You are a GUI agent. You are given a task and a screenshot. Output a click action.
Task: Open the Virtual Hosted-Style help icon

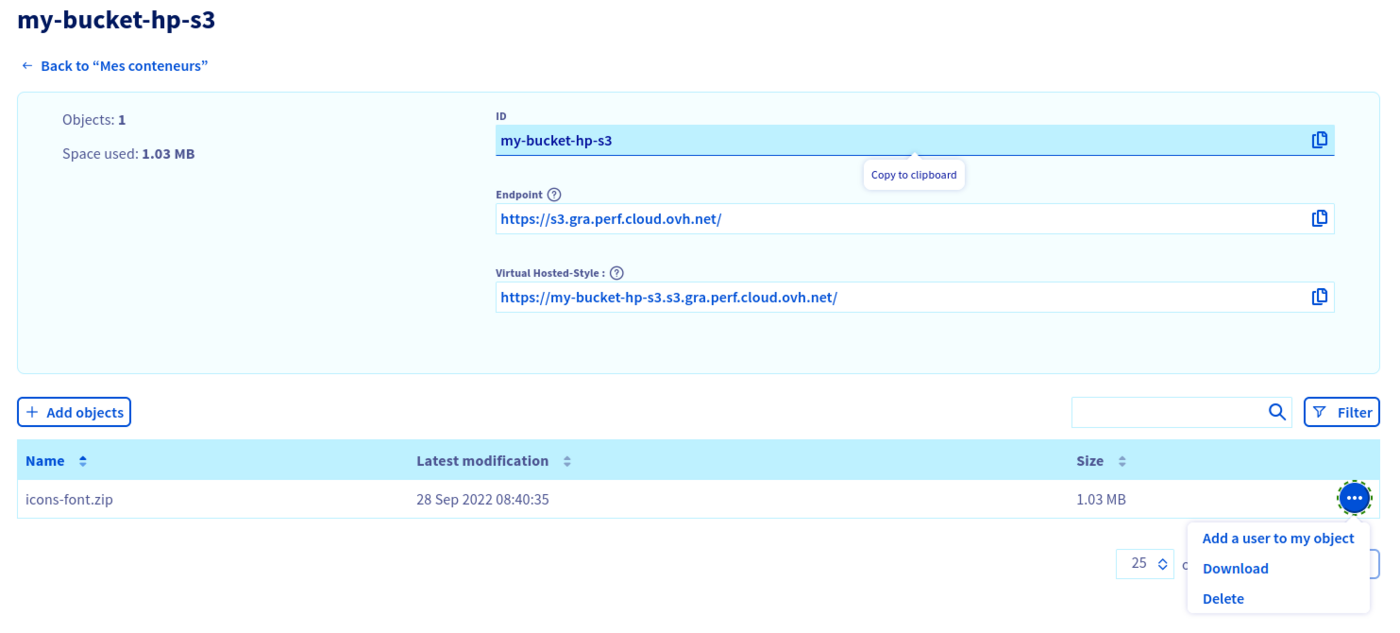[x=616, y=273]
